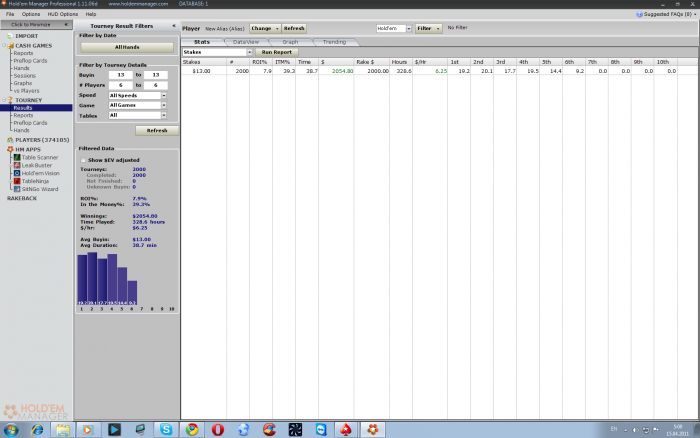This screenshot has height=438, width=700.
Task: Toggle Show $EV adjusted checkbox
Action: click(x=83, y=160)
